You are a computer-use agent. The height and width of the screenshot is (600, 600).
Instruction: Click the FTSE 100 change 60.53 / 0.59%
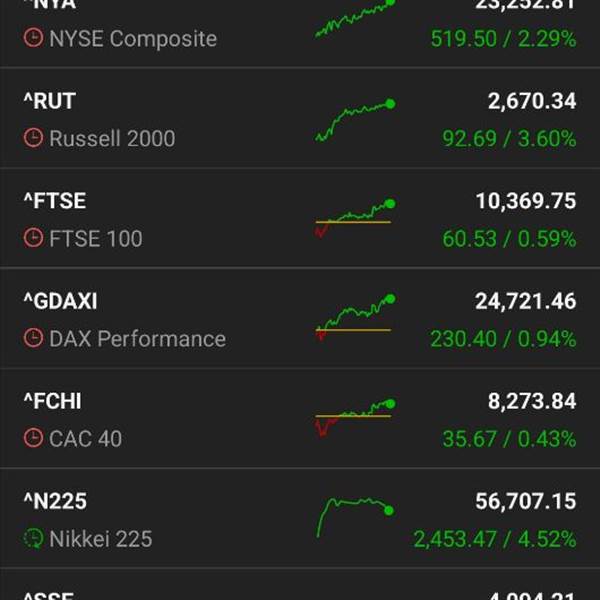[509, 239]
